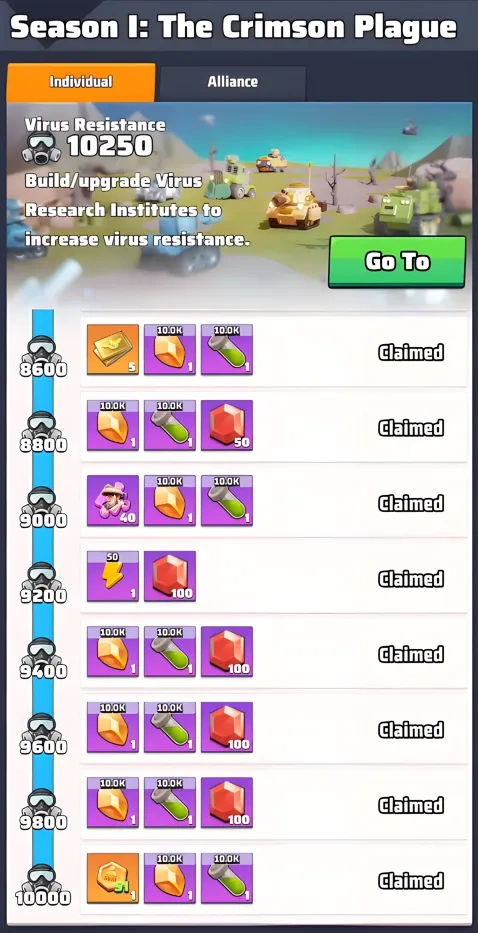Tap the Claimed label in the 8600 row
The image size is (478, 933).
(411, 353)
